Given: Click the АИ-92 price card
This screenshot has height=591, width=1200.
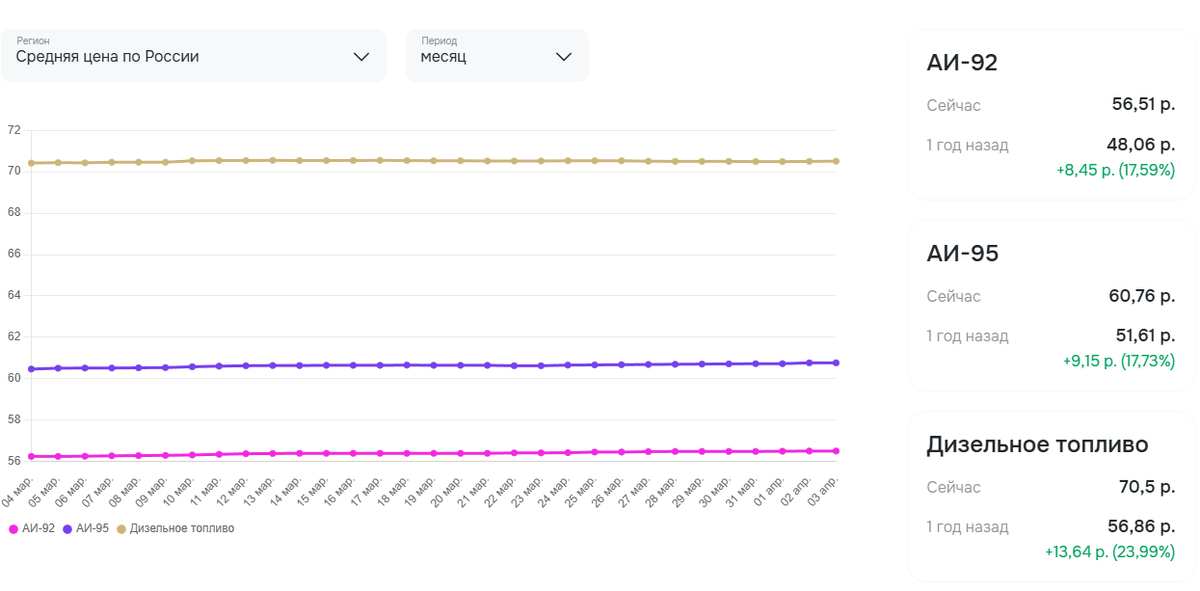Looking at the screenshot, I should (1050, 115).
